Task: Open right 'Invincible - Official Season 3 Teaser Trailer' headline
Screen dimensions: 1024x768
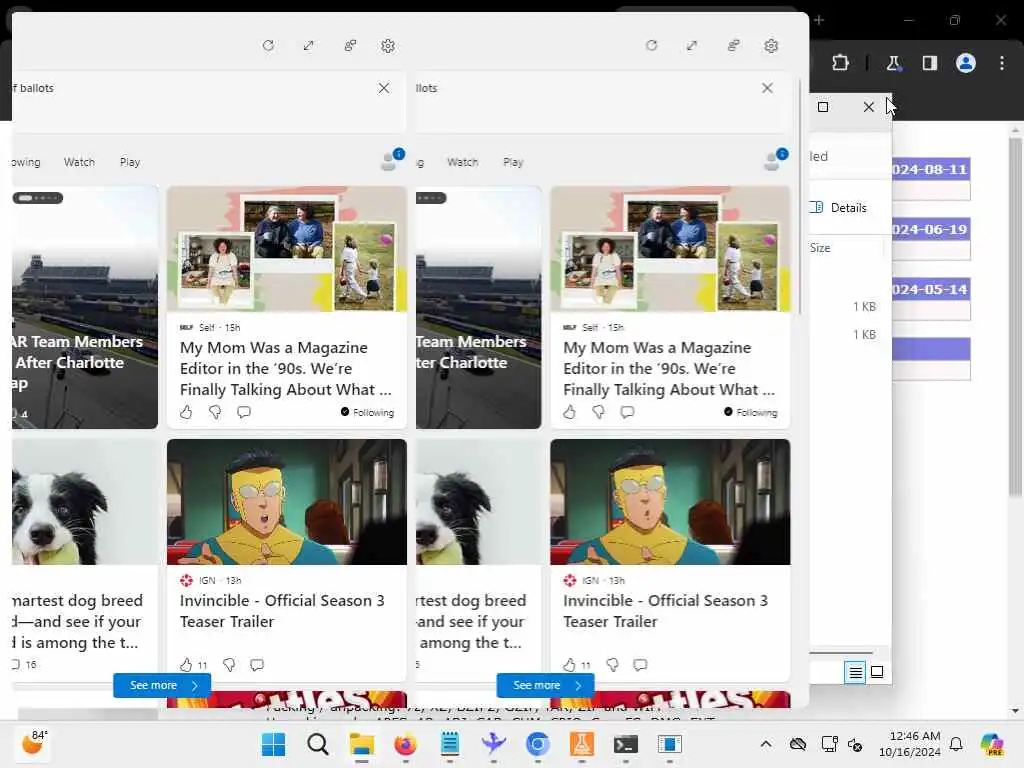Action: (x=665, y=611)
